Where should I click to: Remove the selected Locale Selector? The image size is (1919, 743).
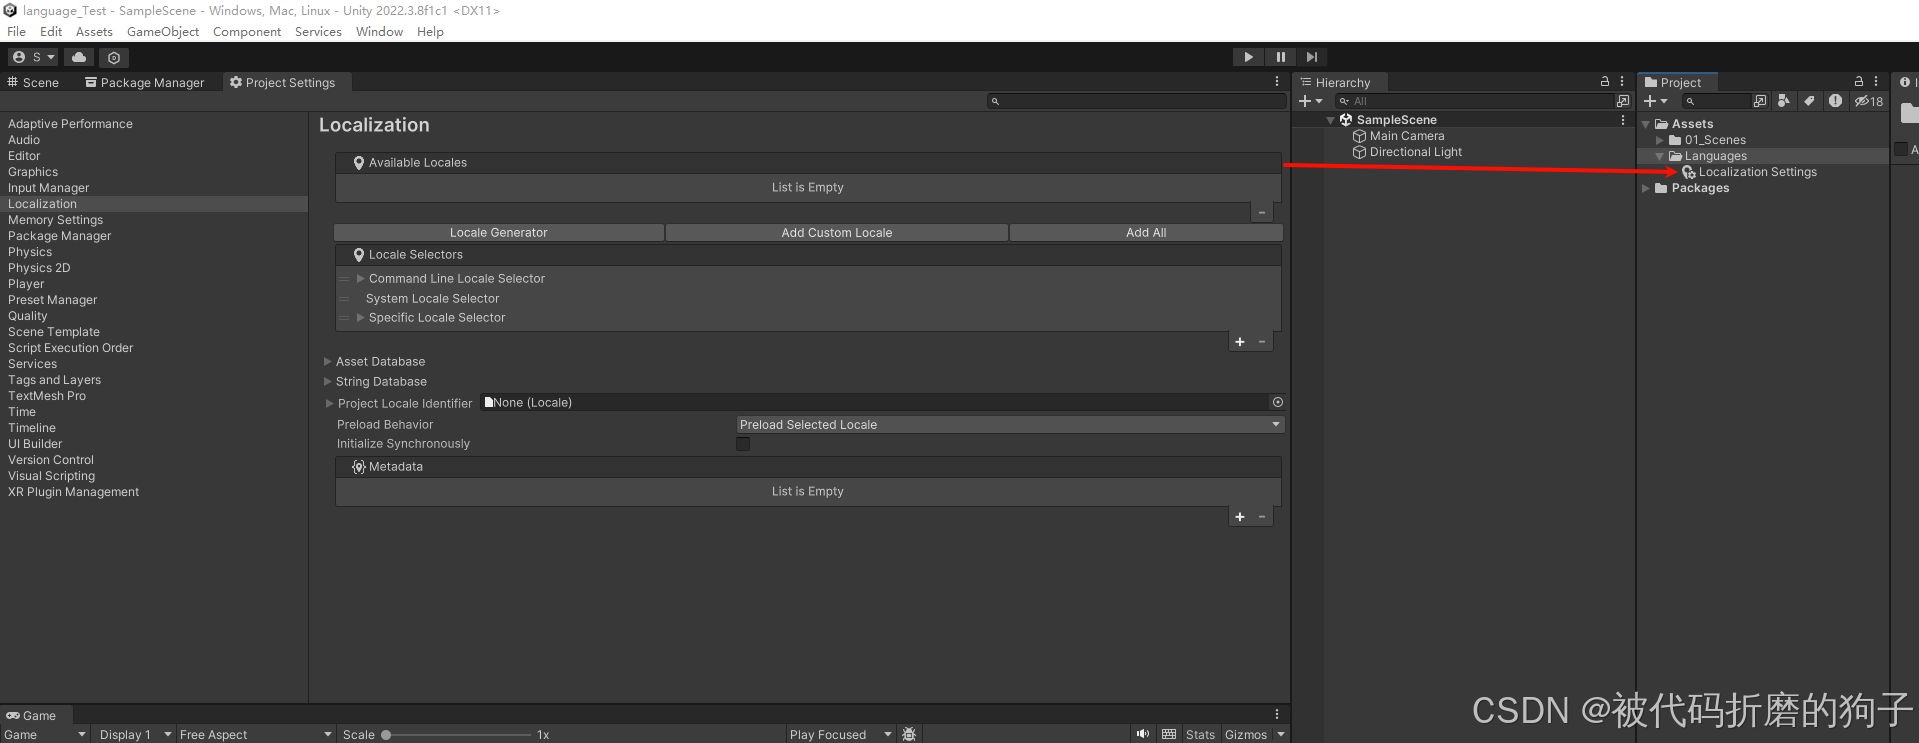(x=1262, y=342)
